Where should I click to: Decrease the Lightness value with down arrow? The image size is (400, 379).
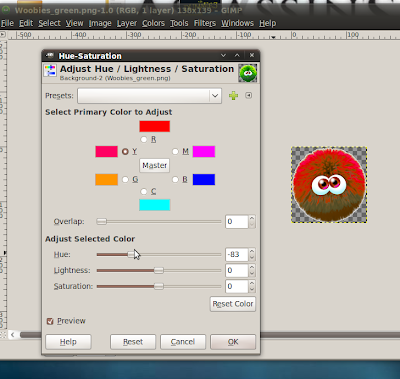click(x=252, y=274)
